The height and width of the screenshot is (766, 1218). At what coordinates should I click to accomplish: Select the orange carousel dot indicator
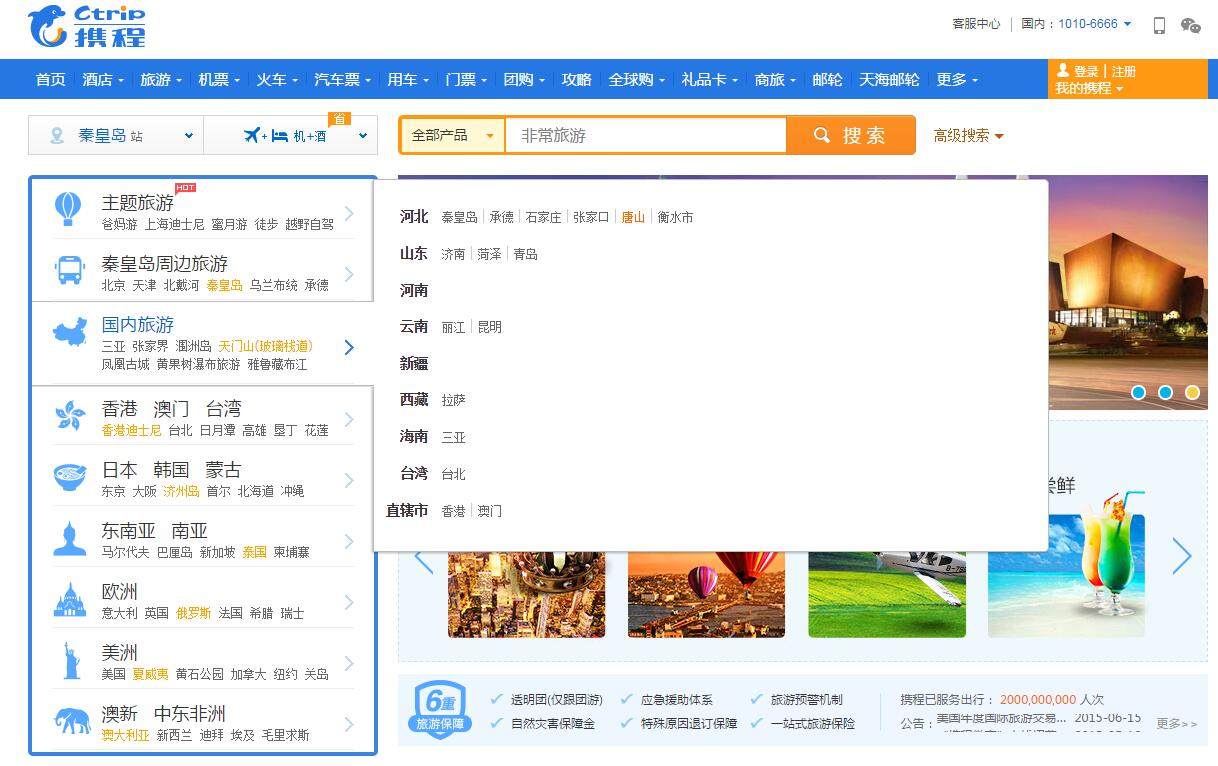(x=1192, y=392)
